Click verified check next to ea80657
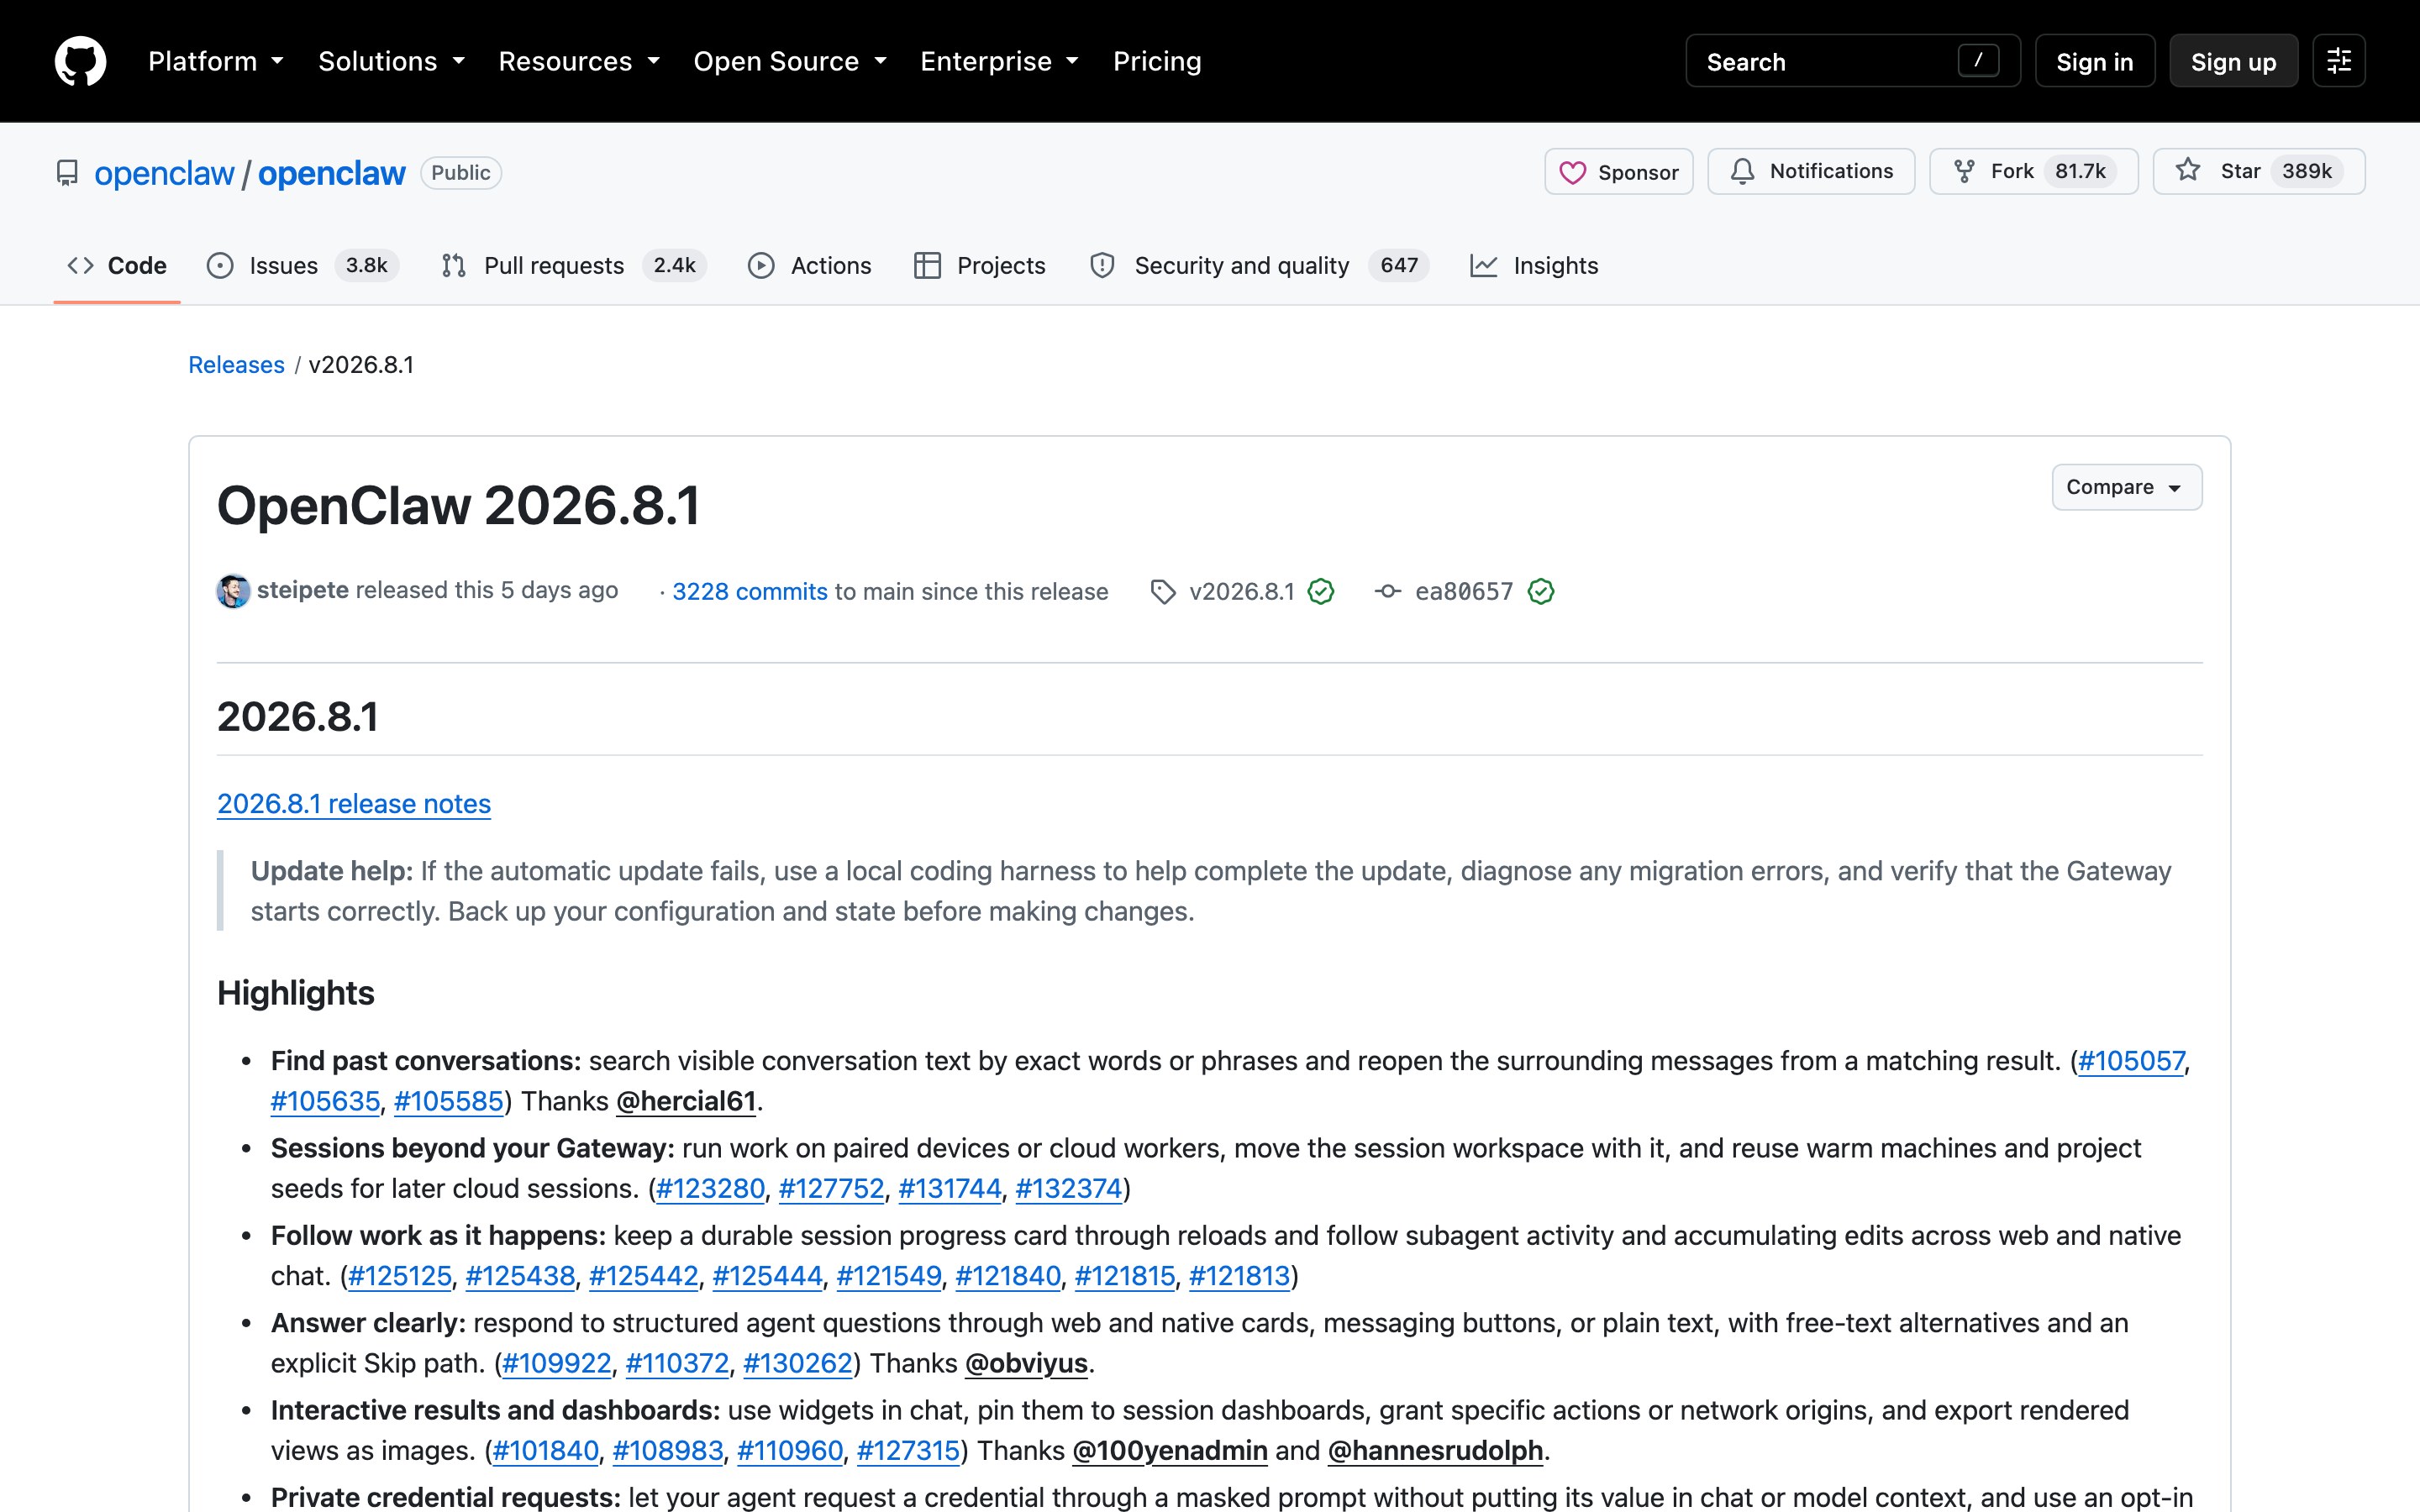This screenshot has height=1512, width=2420. click(x=1541, y=592)
